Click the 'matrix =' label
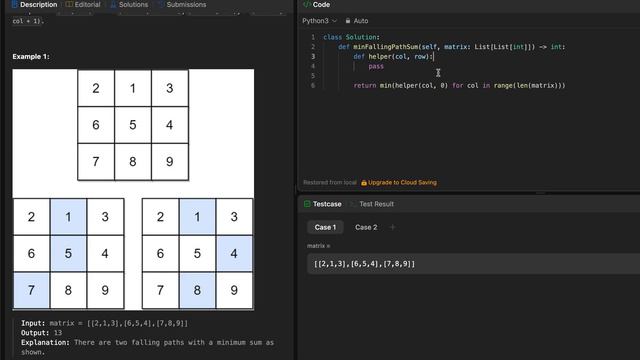The width and height of the screenshot is (640, 360). click(x=318, y=246)
